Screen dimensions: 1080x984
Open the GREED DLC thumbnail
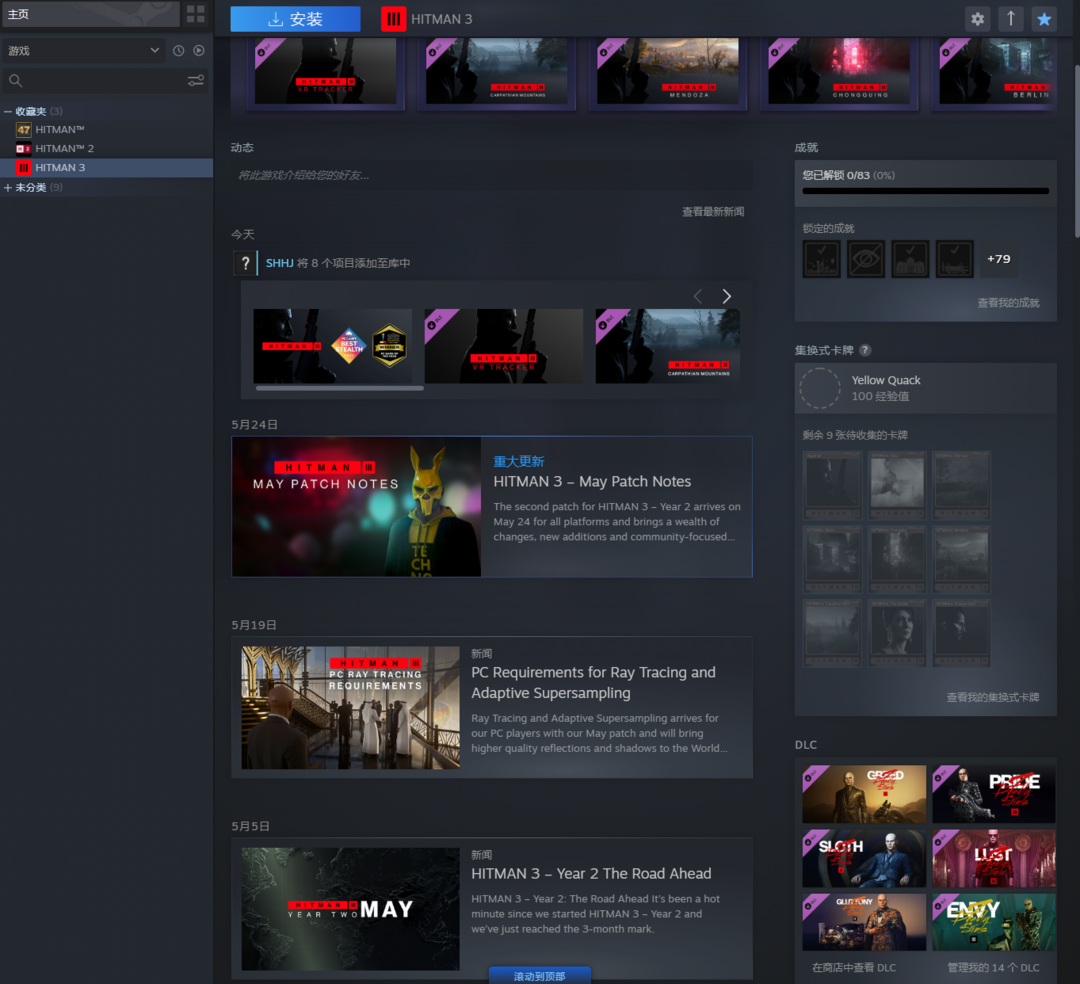pos(864,794)
